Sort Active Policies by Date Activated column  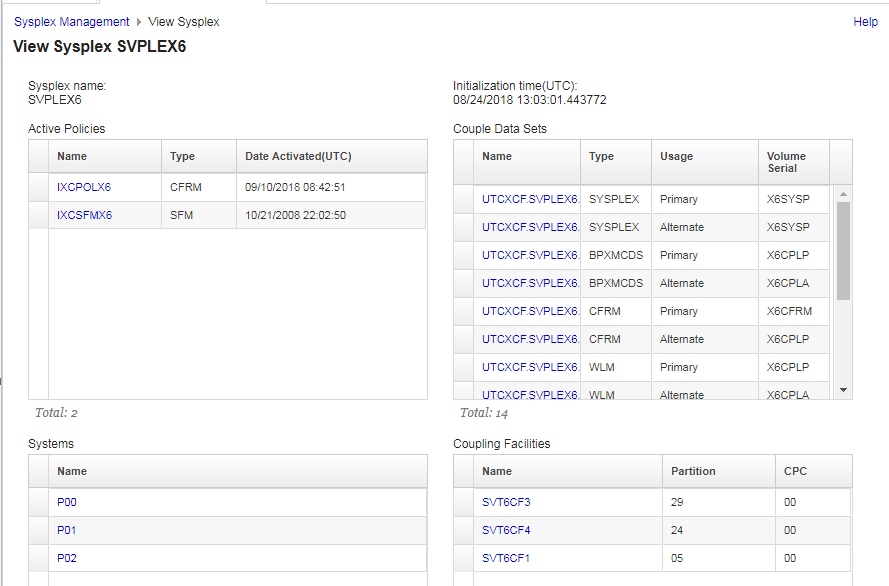[x=298, y=156]
